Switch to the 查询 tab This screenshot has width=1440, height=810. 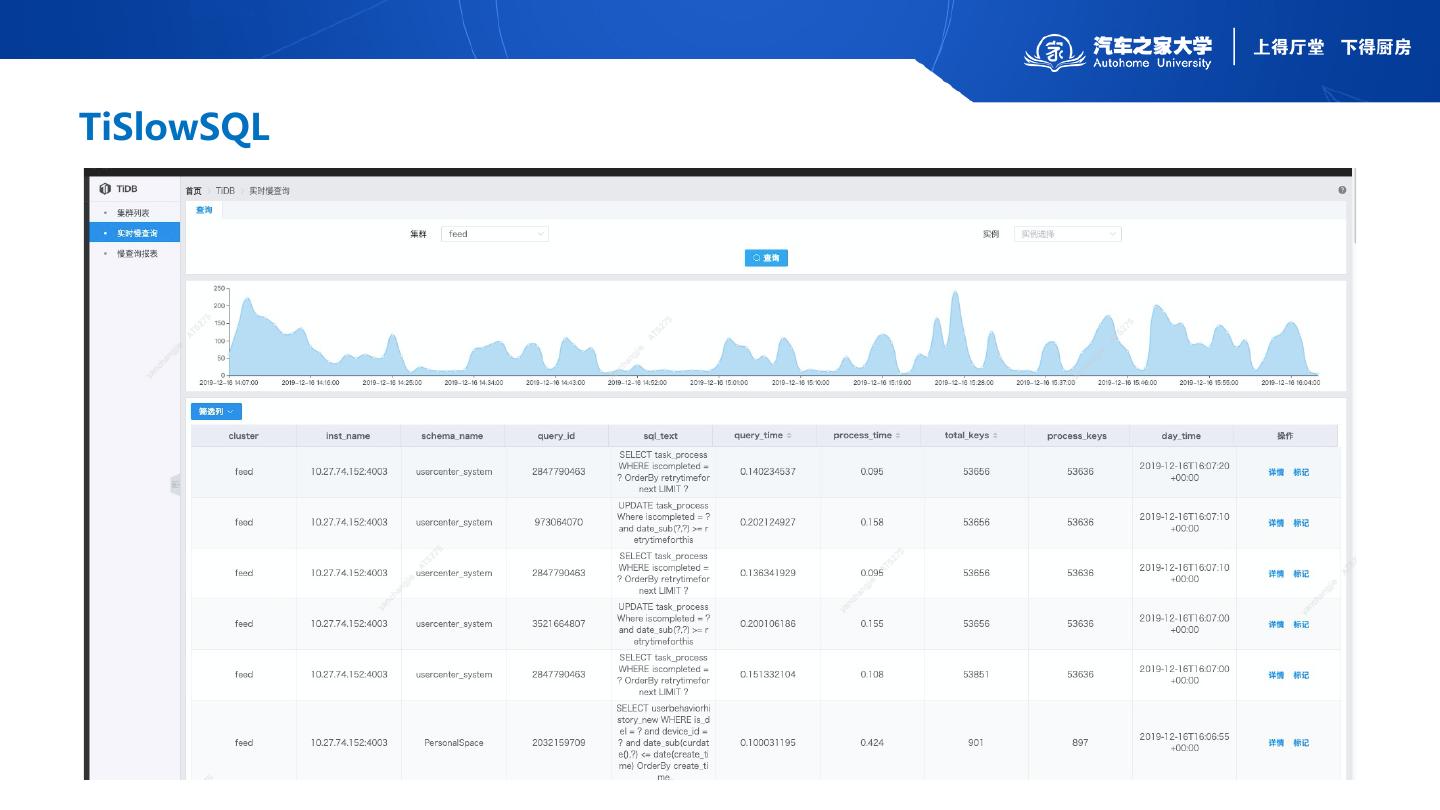point(204,210)
